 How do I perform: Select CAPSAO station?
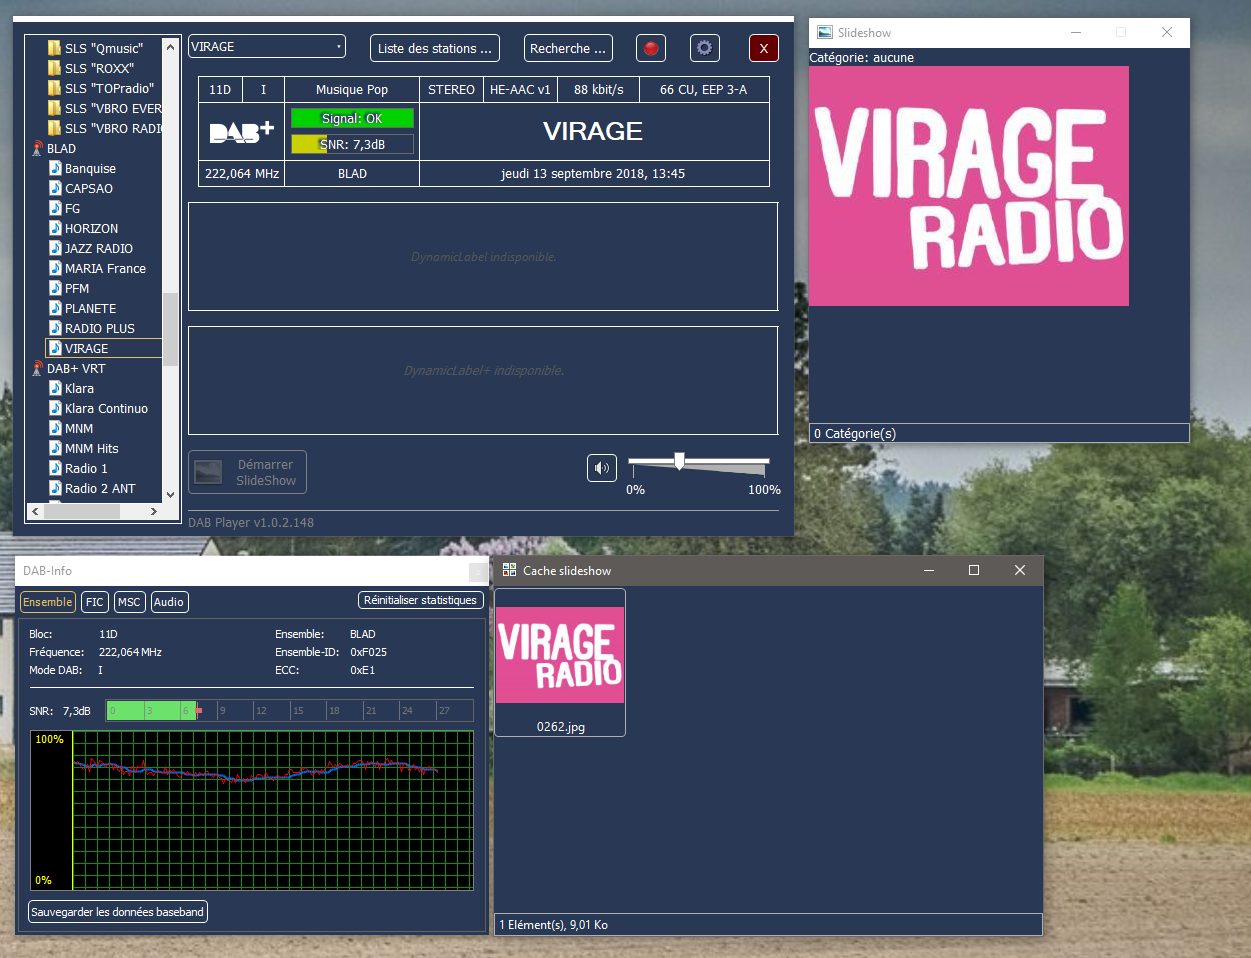coord(89,189)
